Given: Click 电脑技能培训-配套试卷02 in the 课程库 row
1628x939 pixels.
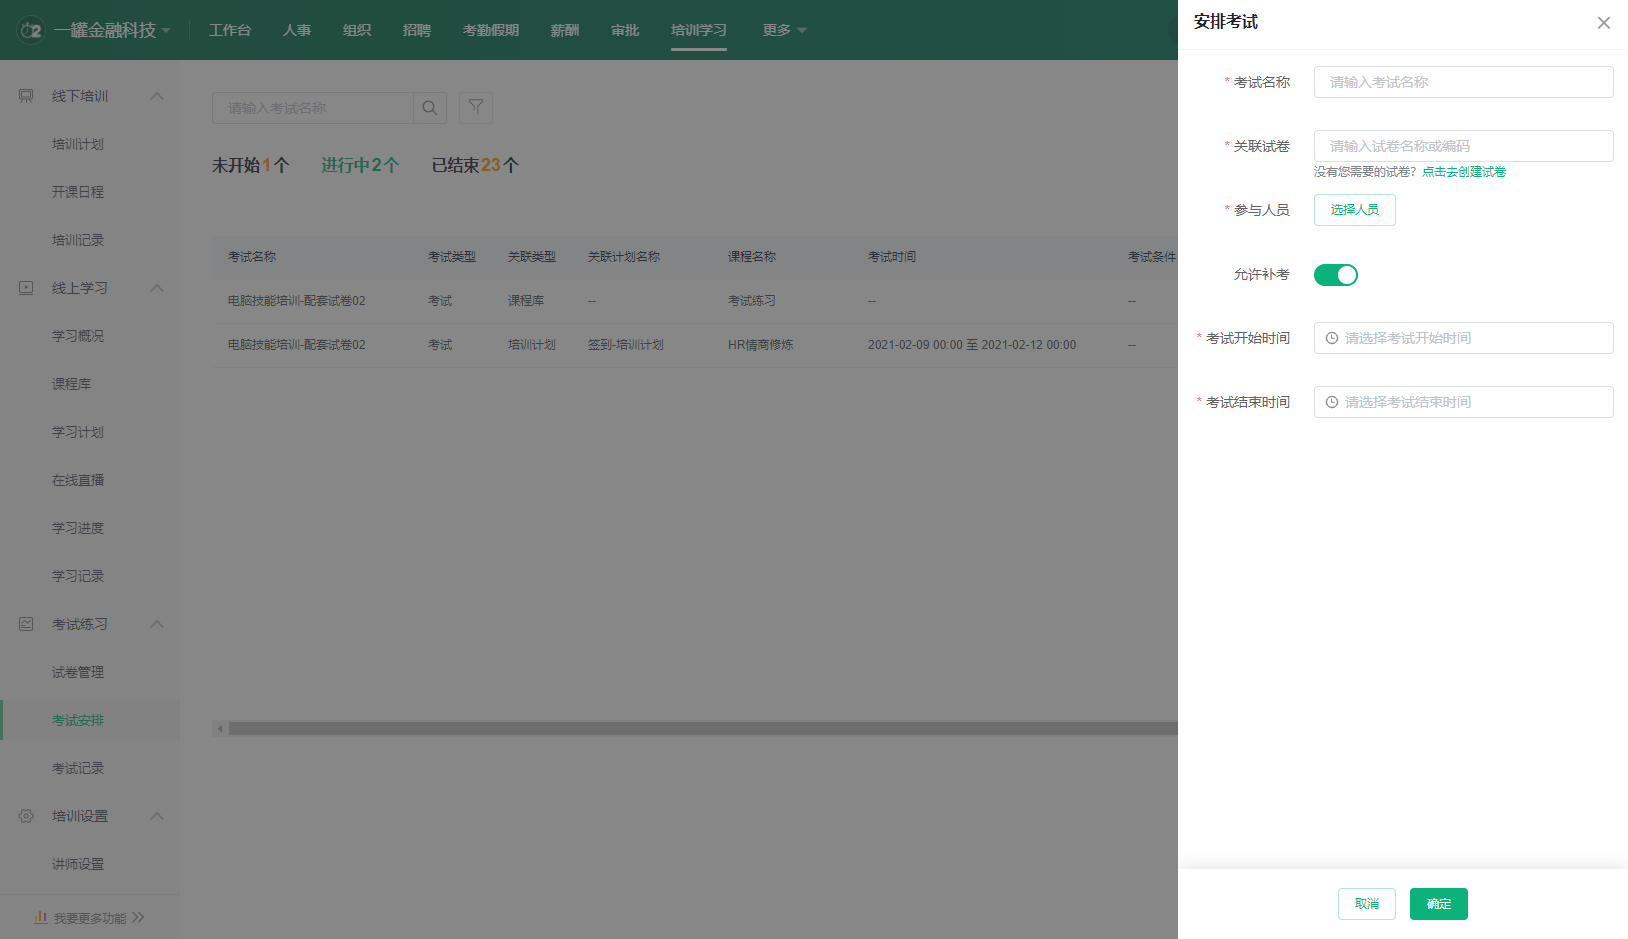Looking at the screenshot, I should pos(297,301).
